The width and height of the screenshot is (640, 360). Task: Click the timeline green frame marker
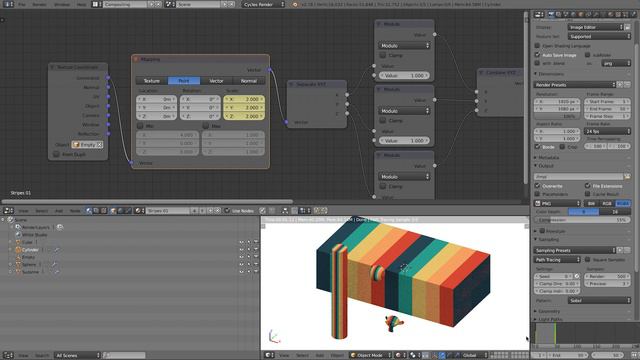pyautogui.click(x=555, y=333)
